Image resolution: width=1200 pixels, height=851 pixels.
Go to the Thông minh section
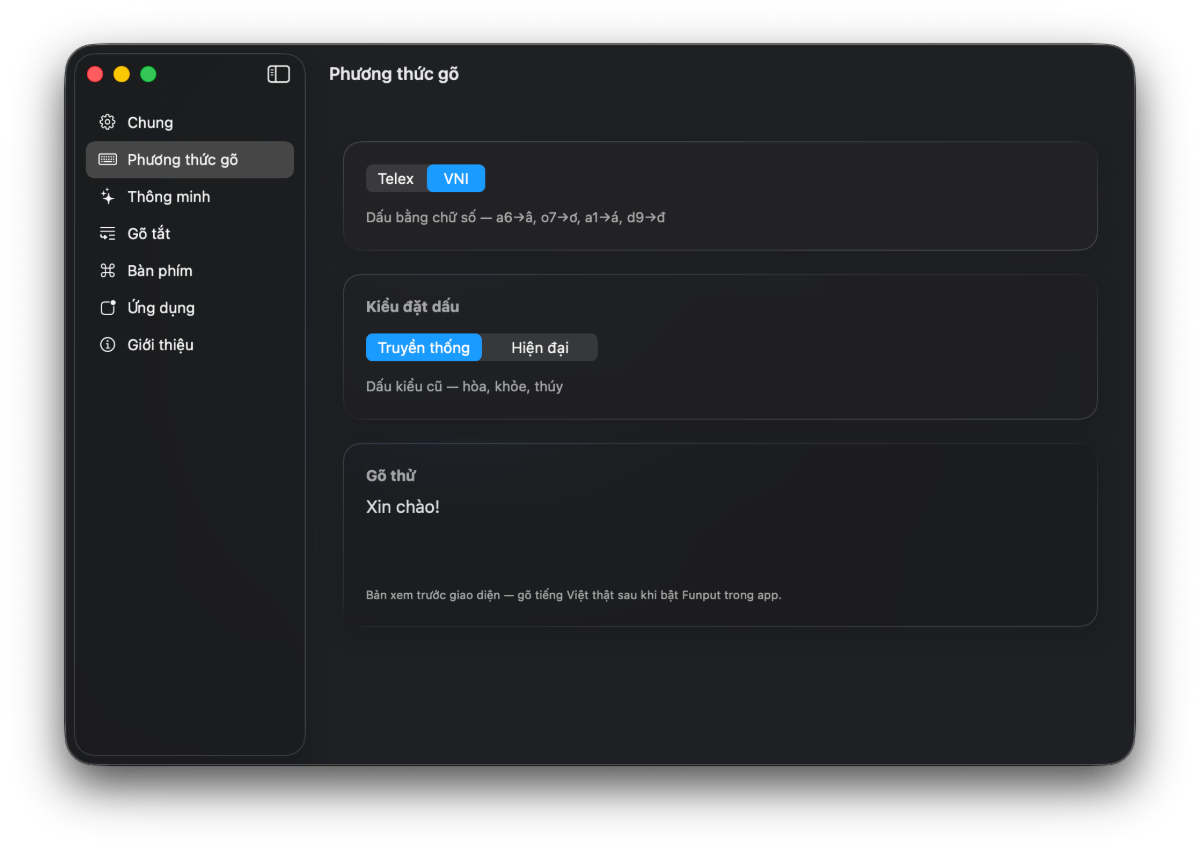[x=190, y=196]
